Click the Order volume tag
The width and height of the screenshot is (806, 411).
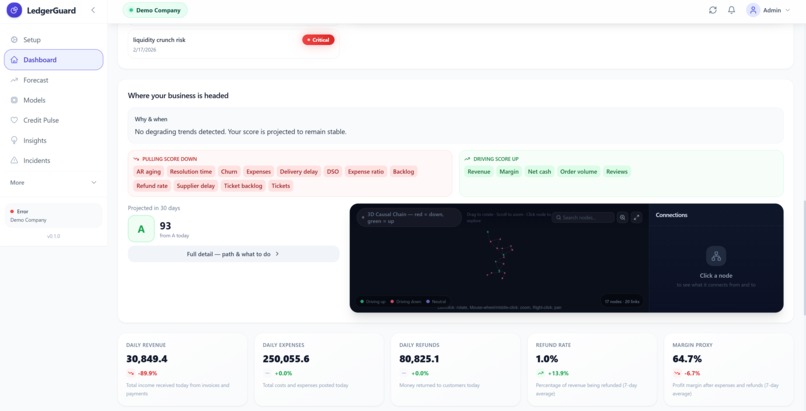click(x=579, y=172)
